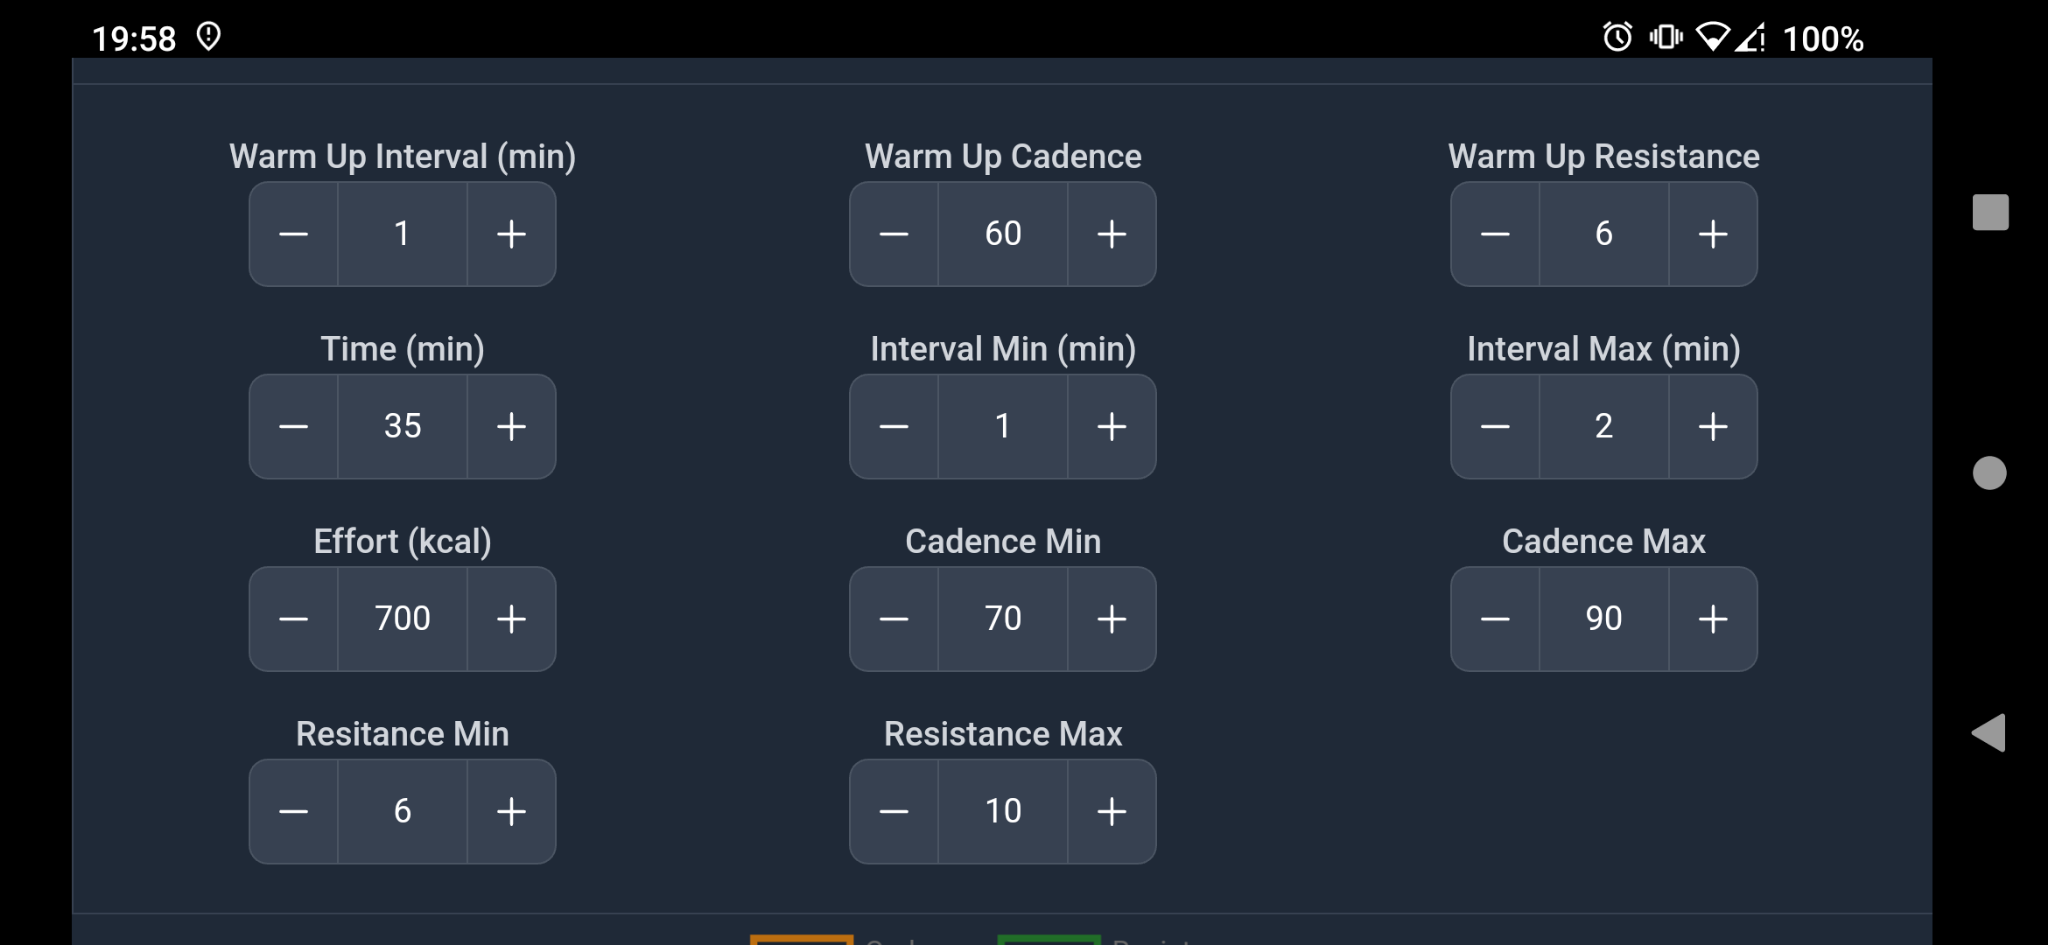Lower Effort (kcal) with minus button

coord(293,619)
